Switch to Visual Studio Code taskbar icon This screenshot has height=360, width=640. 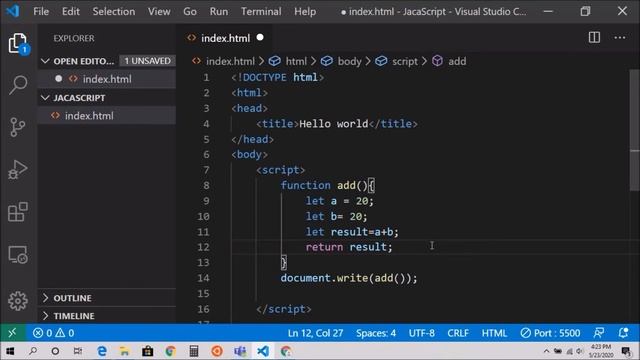click(263, 351)
